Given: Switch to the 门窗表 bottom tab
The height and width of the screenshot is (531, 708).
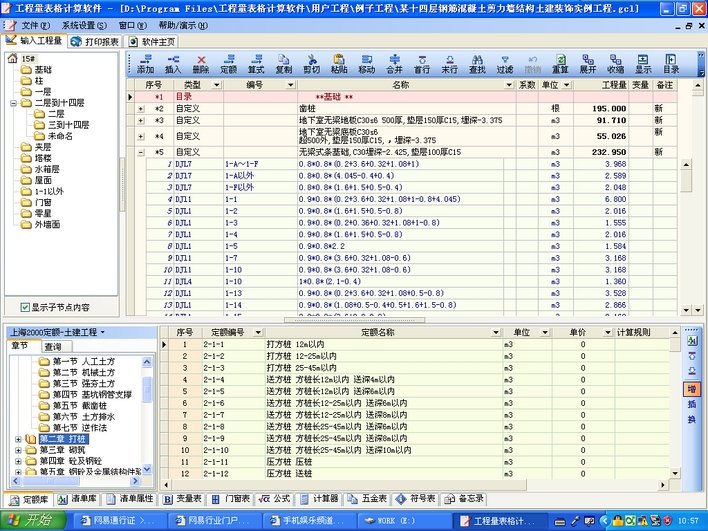Looking at the screenshot, I should 231,499.
